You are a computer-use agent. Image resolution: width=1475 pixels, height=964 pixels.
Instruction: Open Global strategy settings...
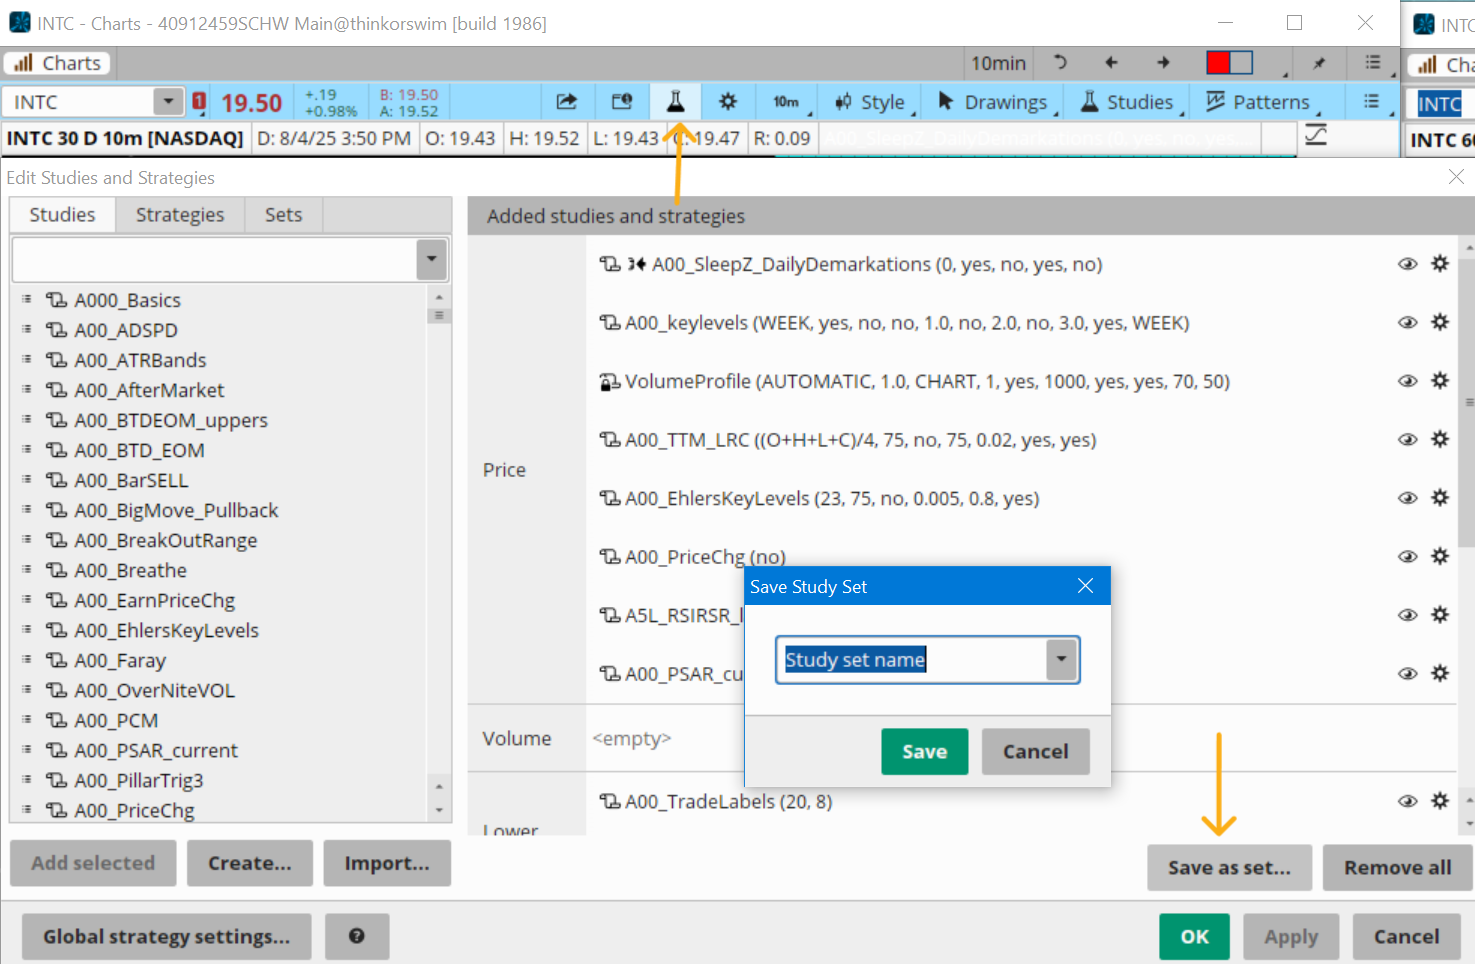pos(166,936)
